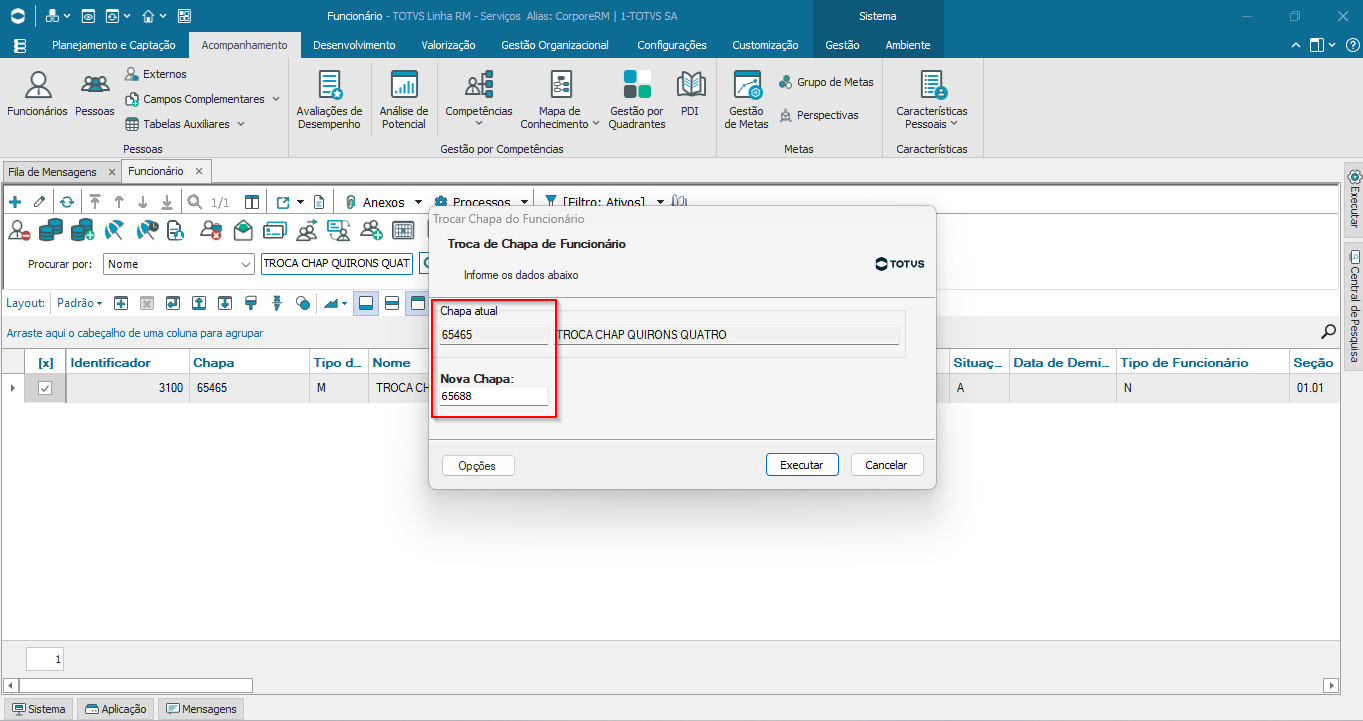Open the Aplicação status bar button

(x=115, y=709)
